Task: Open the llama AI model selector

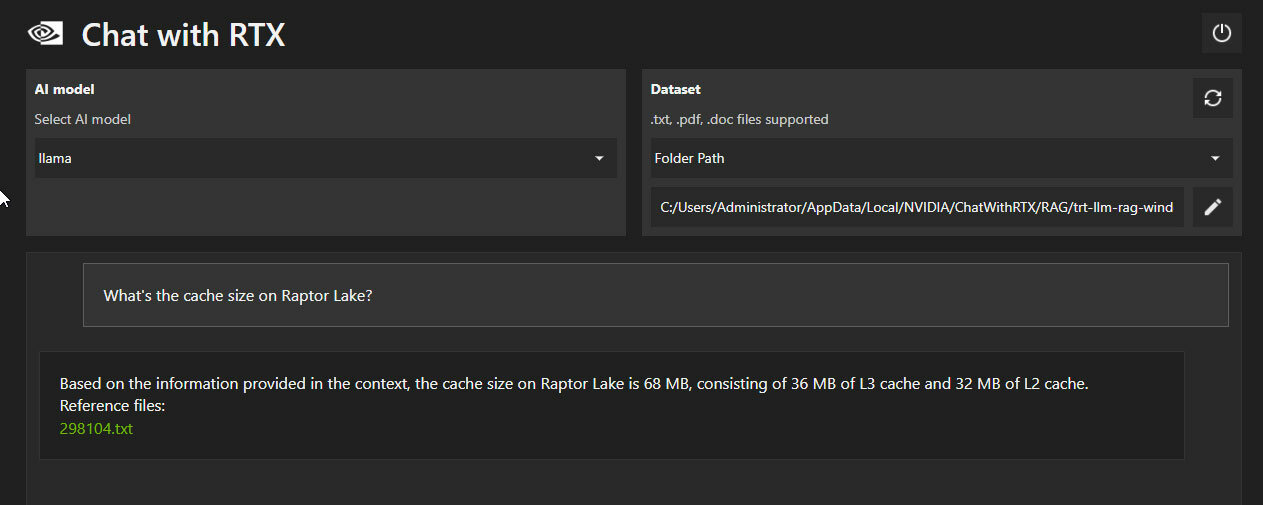Action: point(325,158)
